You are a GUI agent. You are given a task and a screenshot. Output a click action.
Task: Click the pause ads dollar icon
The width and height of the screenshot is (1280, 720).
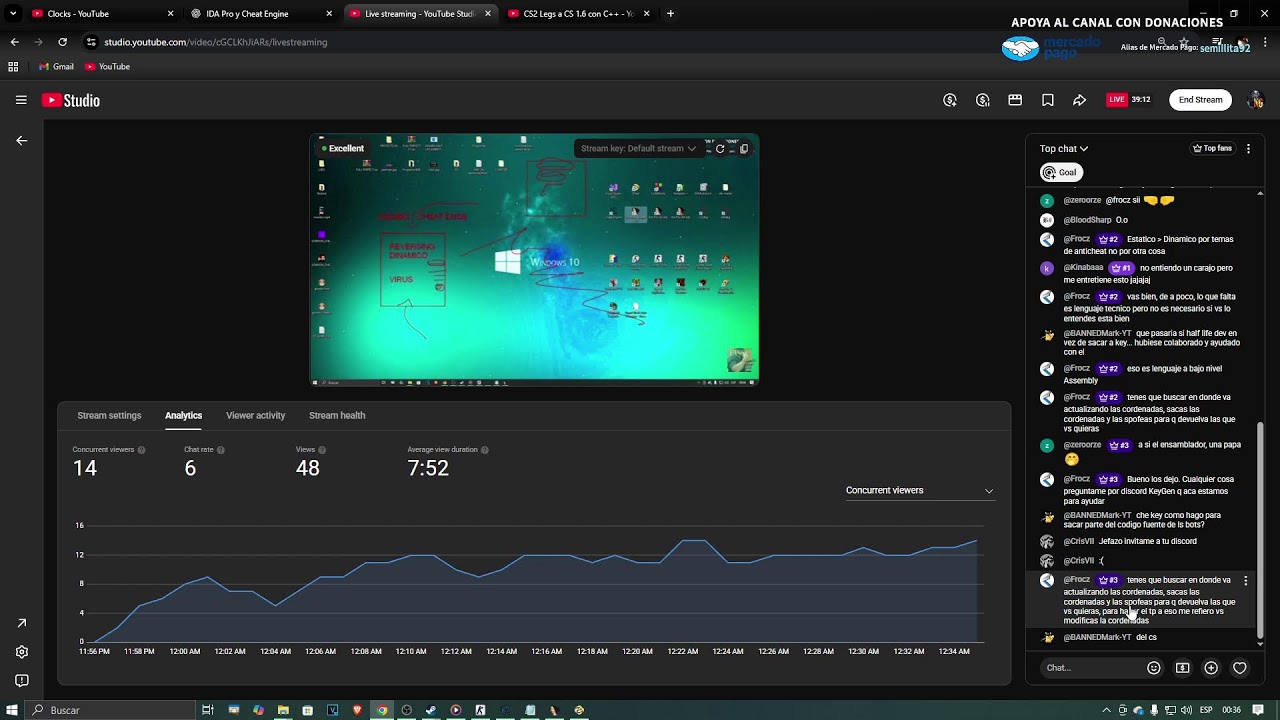pos(983,100)
